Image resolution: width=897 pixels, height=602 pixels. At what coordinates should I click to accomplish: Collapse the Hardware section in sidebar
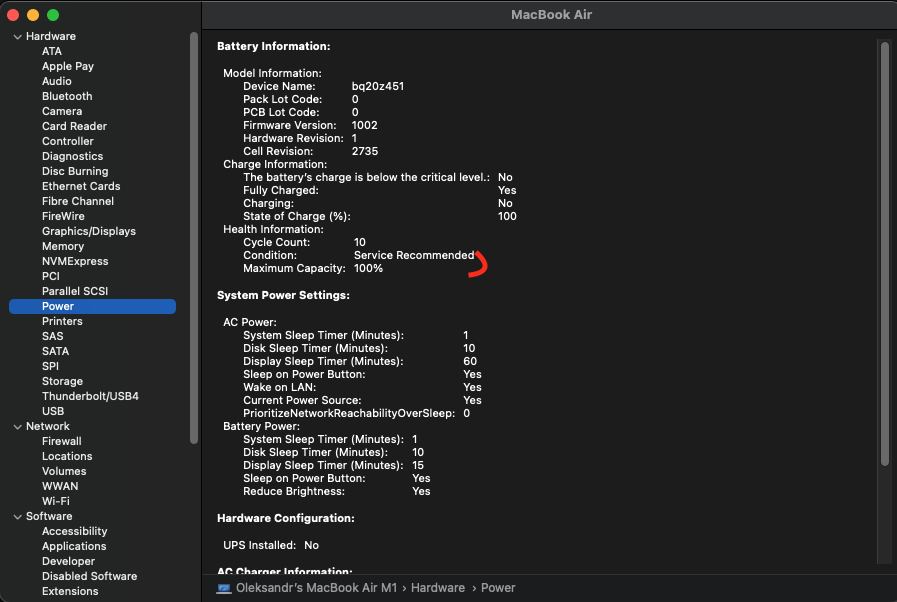tap(16, 37)
